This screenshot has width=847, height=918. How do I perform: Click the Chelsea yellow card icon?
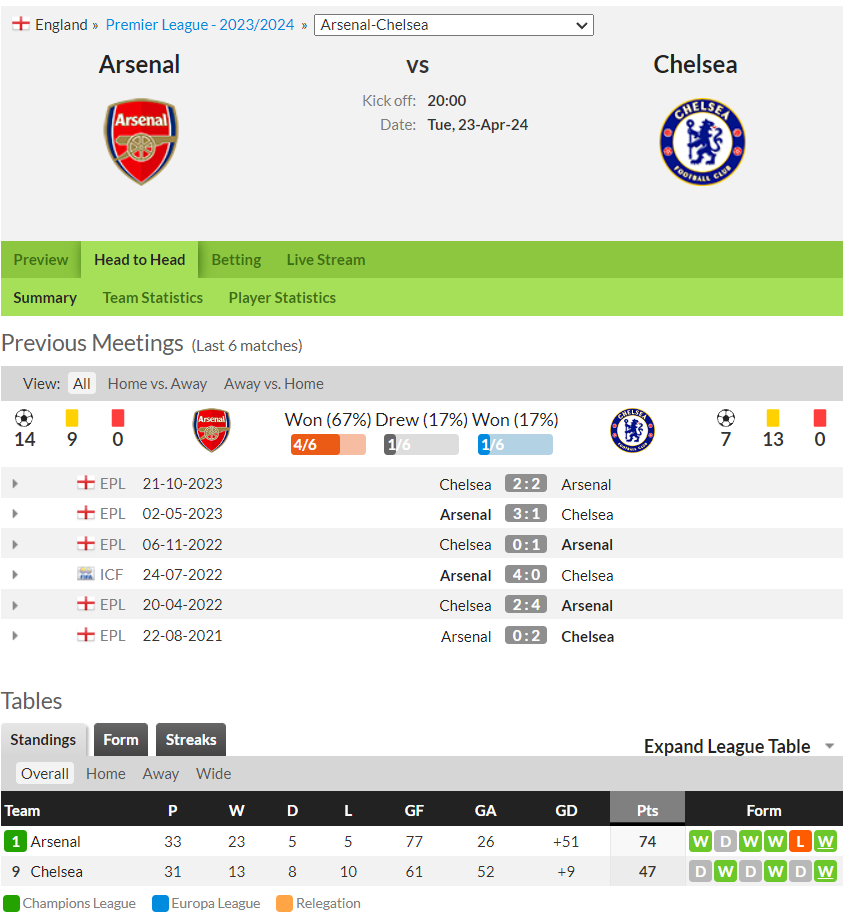(x=773, y=418)
